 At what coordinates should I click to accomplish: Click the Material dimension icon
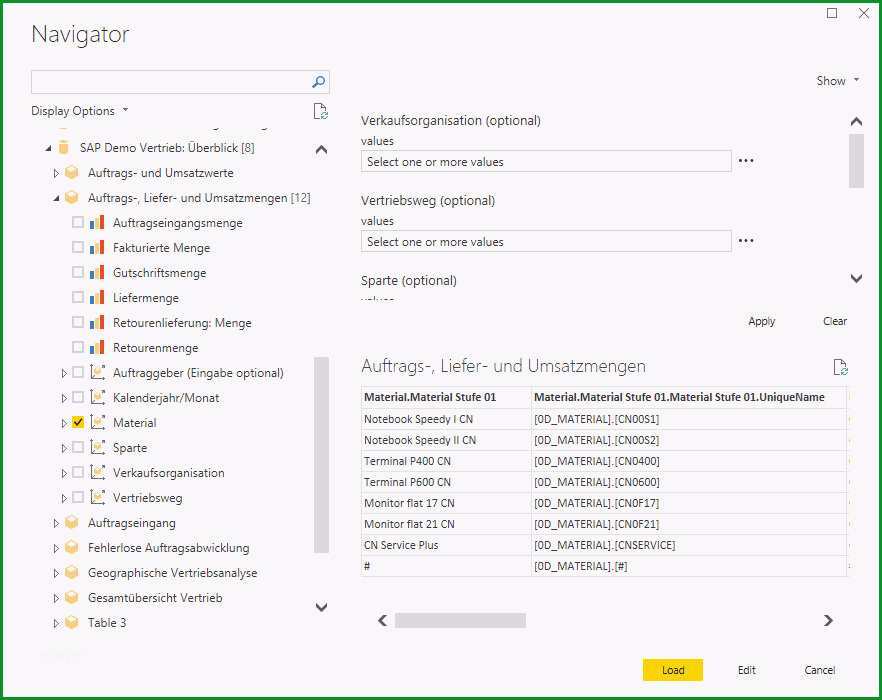point(98,422)
